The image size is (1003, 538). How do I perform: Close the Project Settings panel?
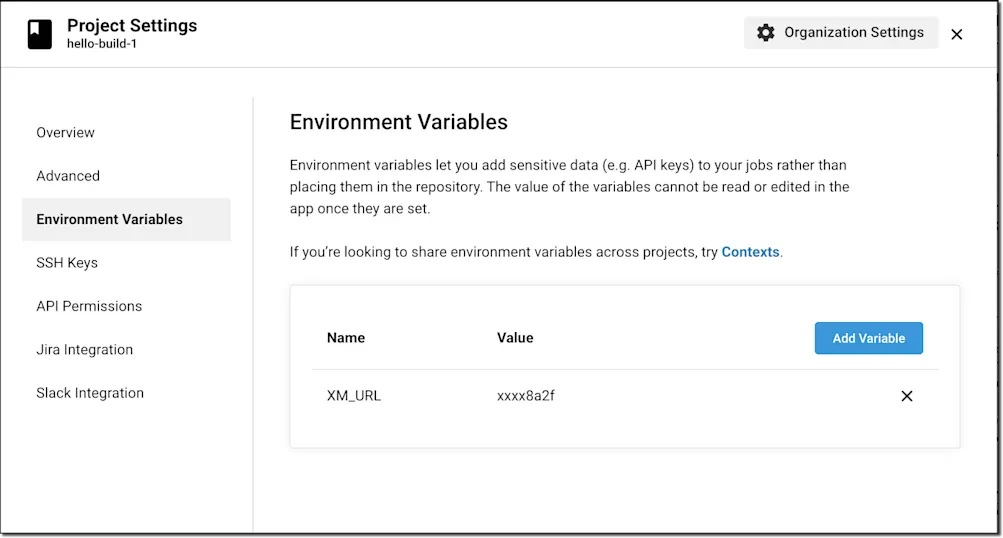(957, 34)
